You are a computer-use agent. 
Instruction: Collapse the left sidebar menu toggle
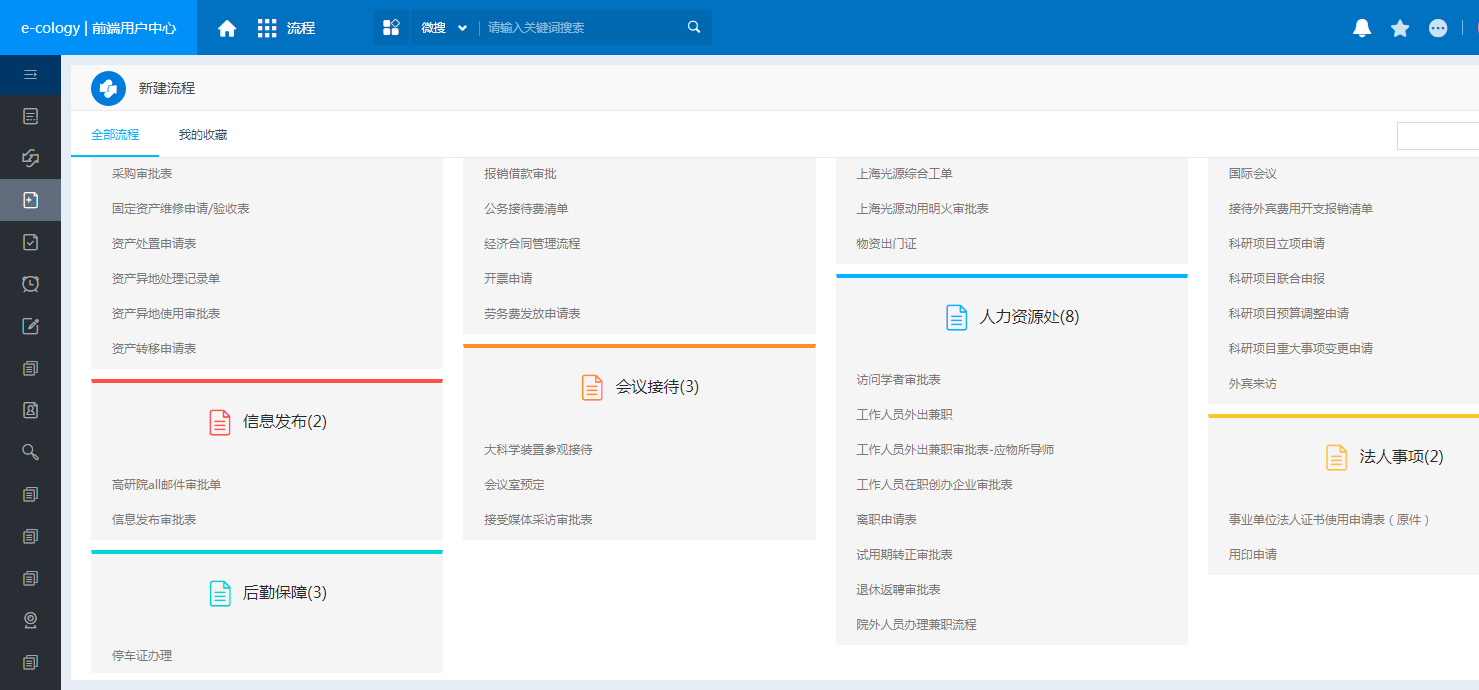(x=30, y=74)
